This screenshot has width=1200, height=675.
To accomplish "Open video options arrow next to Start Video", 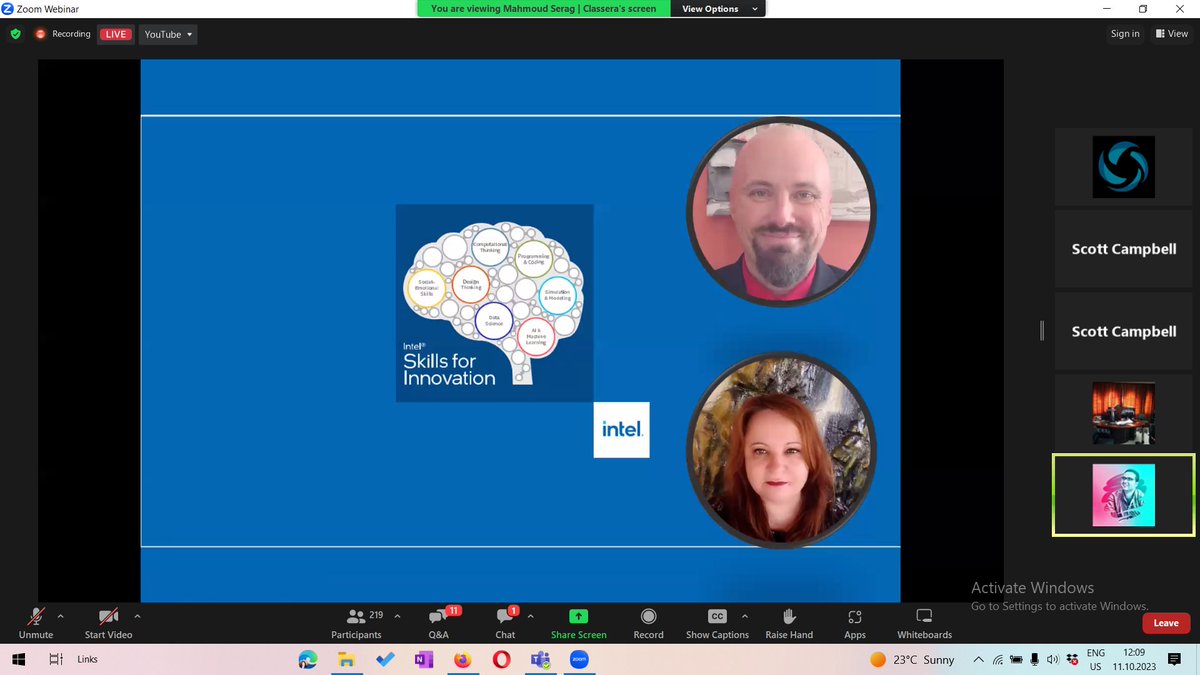I will coord(137,616).
